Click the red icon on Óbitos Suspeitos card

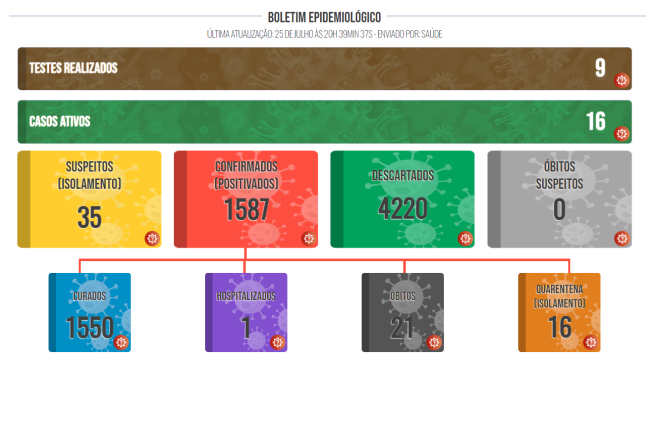click(622, 238)
